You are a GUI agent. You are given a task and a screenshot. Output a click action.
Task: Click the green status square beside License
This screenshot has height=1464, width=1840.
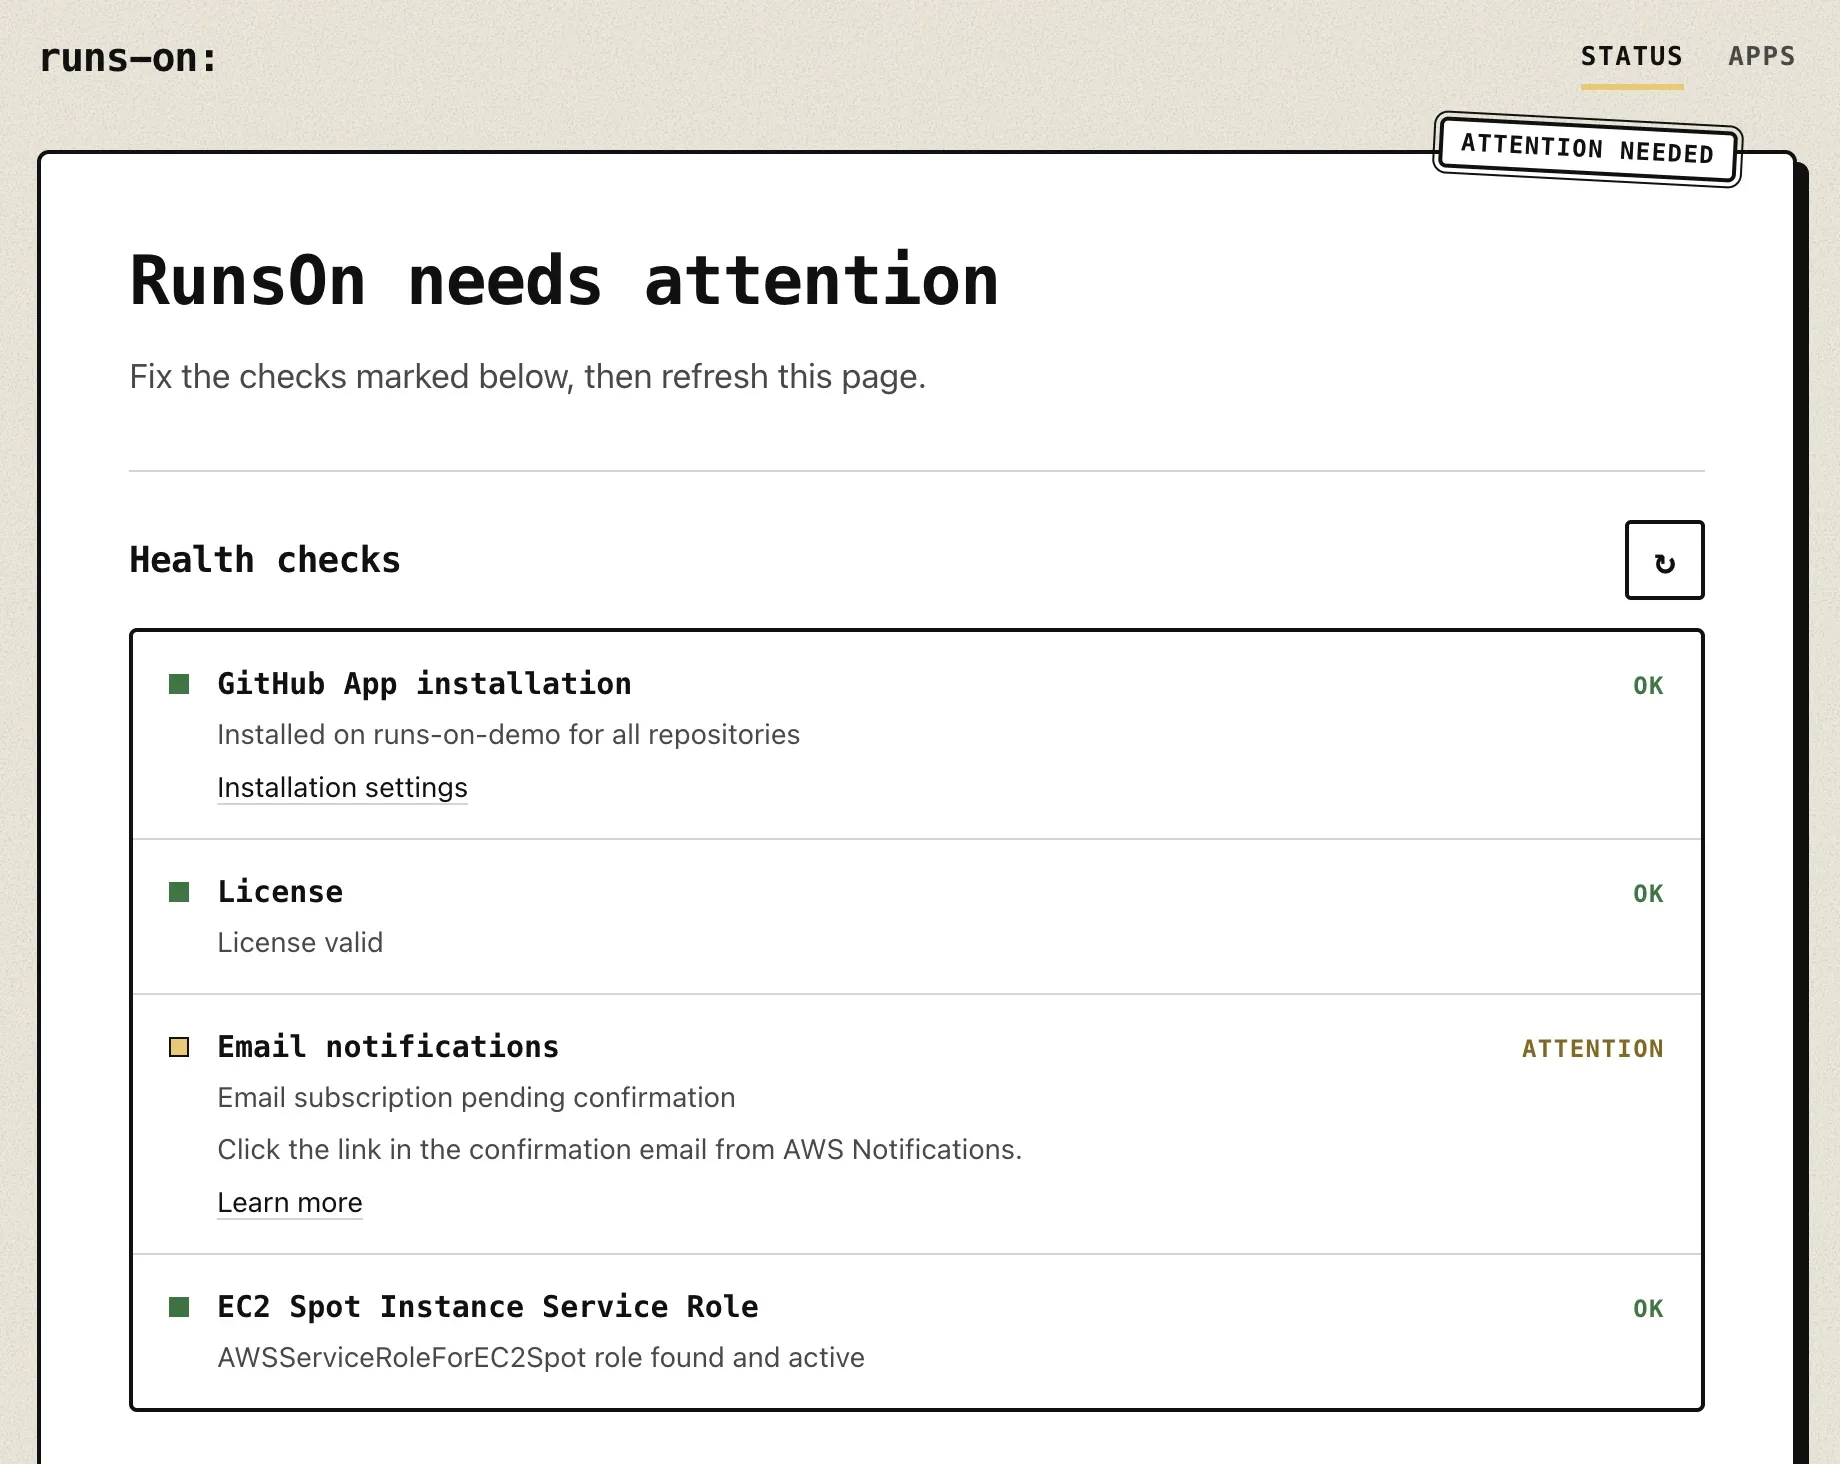pyautogui.click(x=179, y=892)
